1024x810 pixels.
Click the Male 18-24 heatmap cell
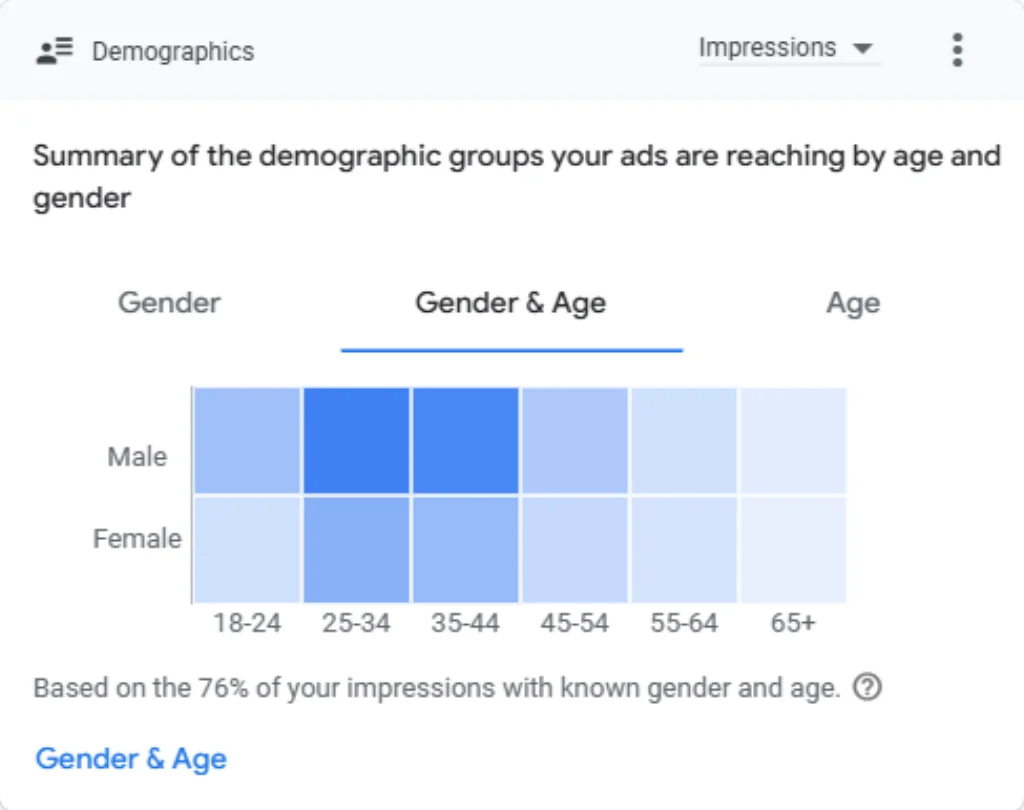(247, 440)
